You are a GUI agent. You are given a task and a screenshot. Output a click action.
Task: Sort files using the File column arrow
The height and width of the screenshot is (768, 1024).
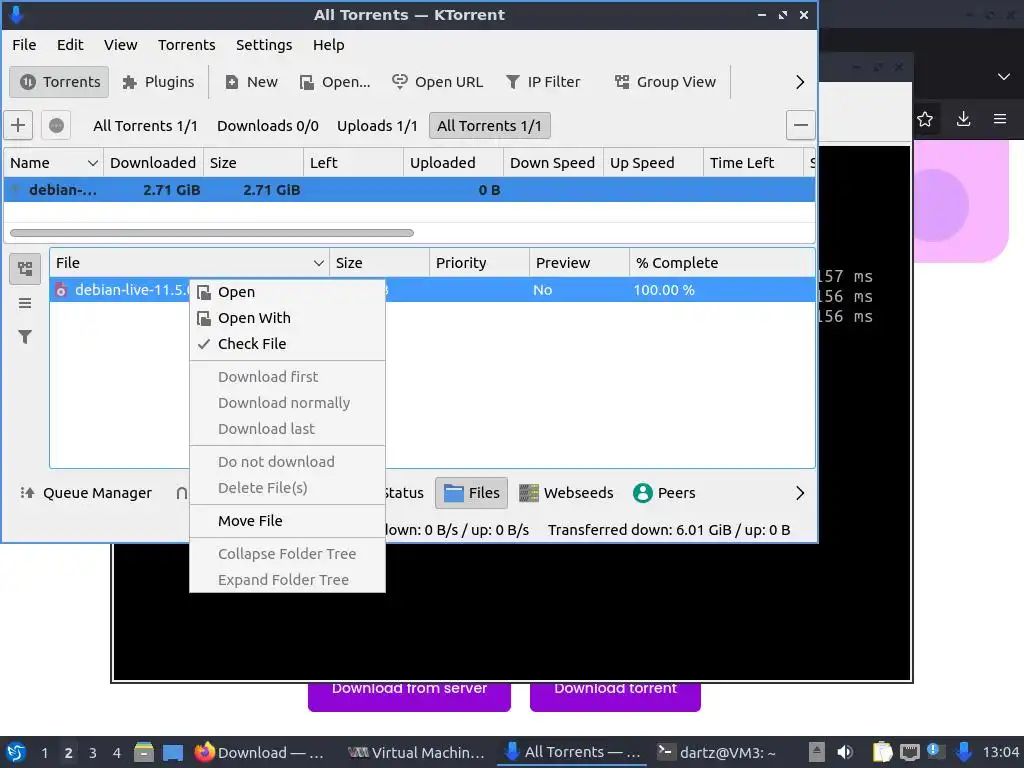click(x=318, y=263)
